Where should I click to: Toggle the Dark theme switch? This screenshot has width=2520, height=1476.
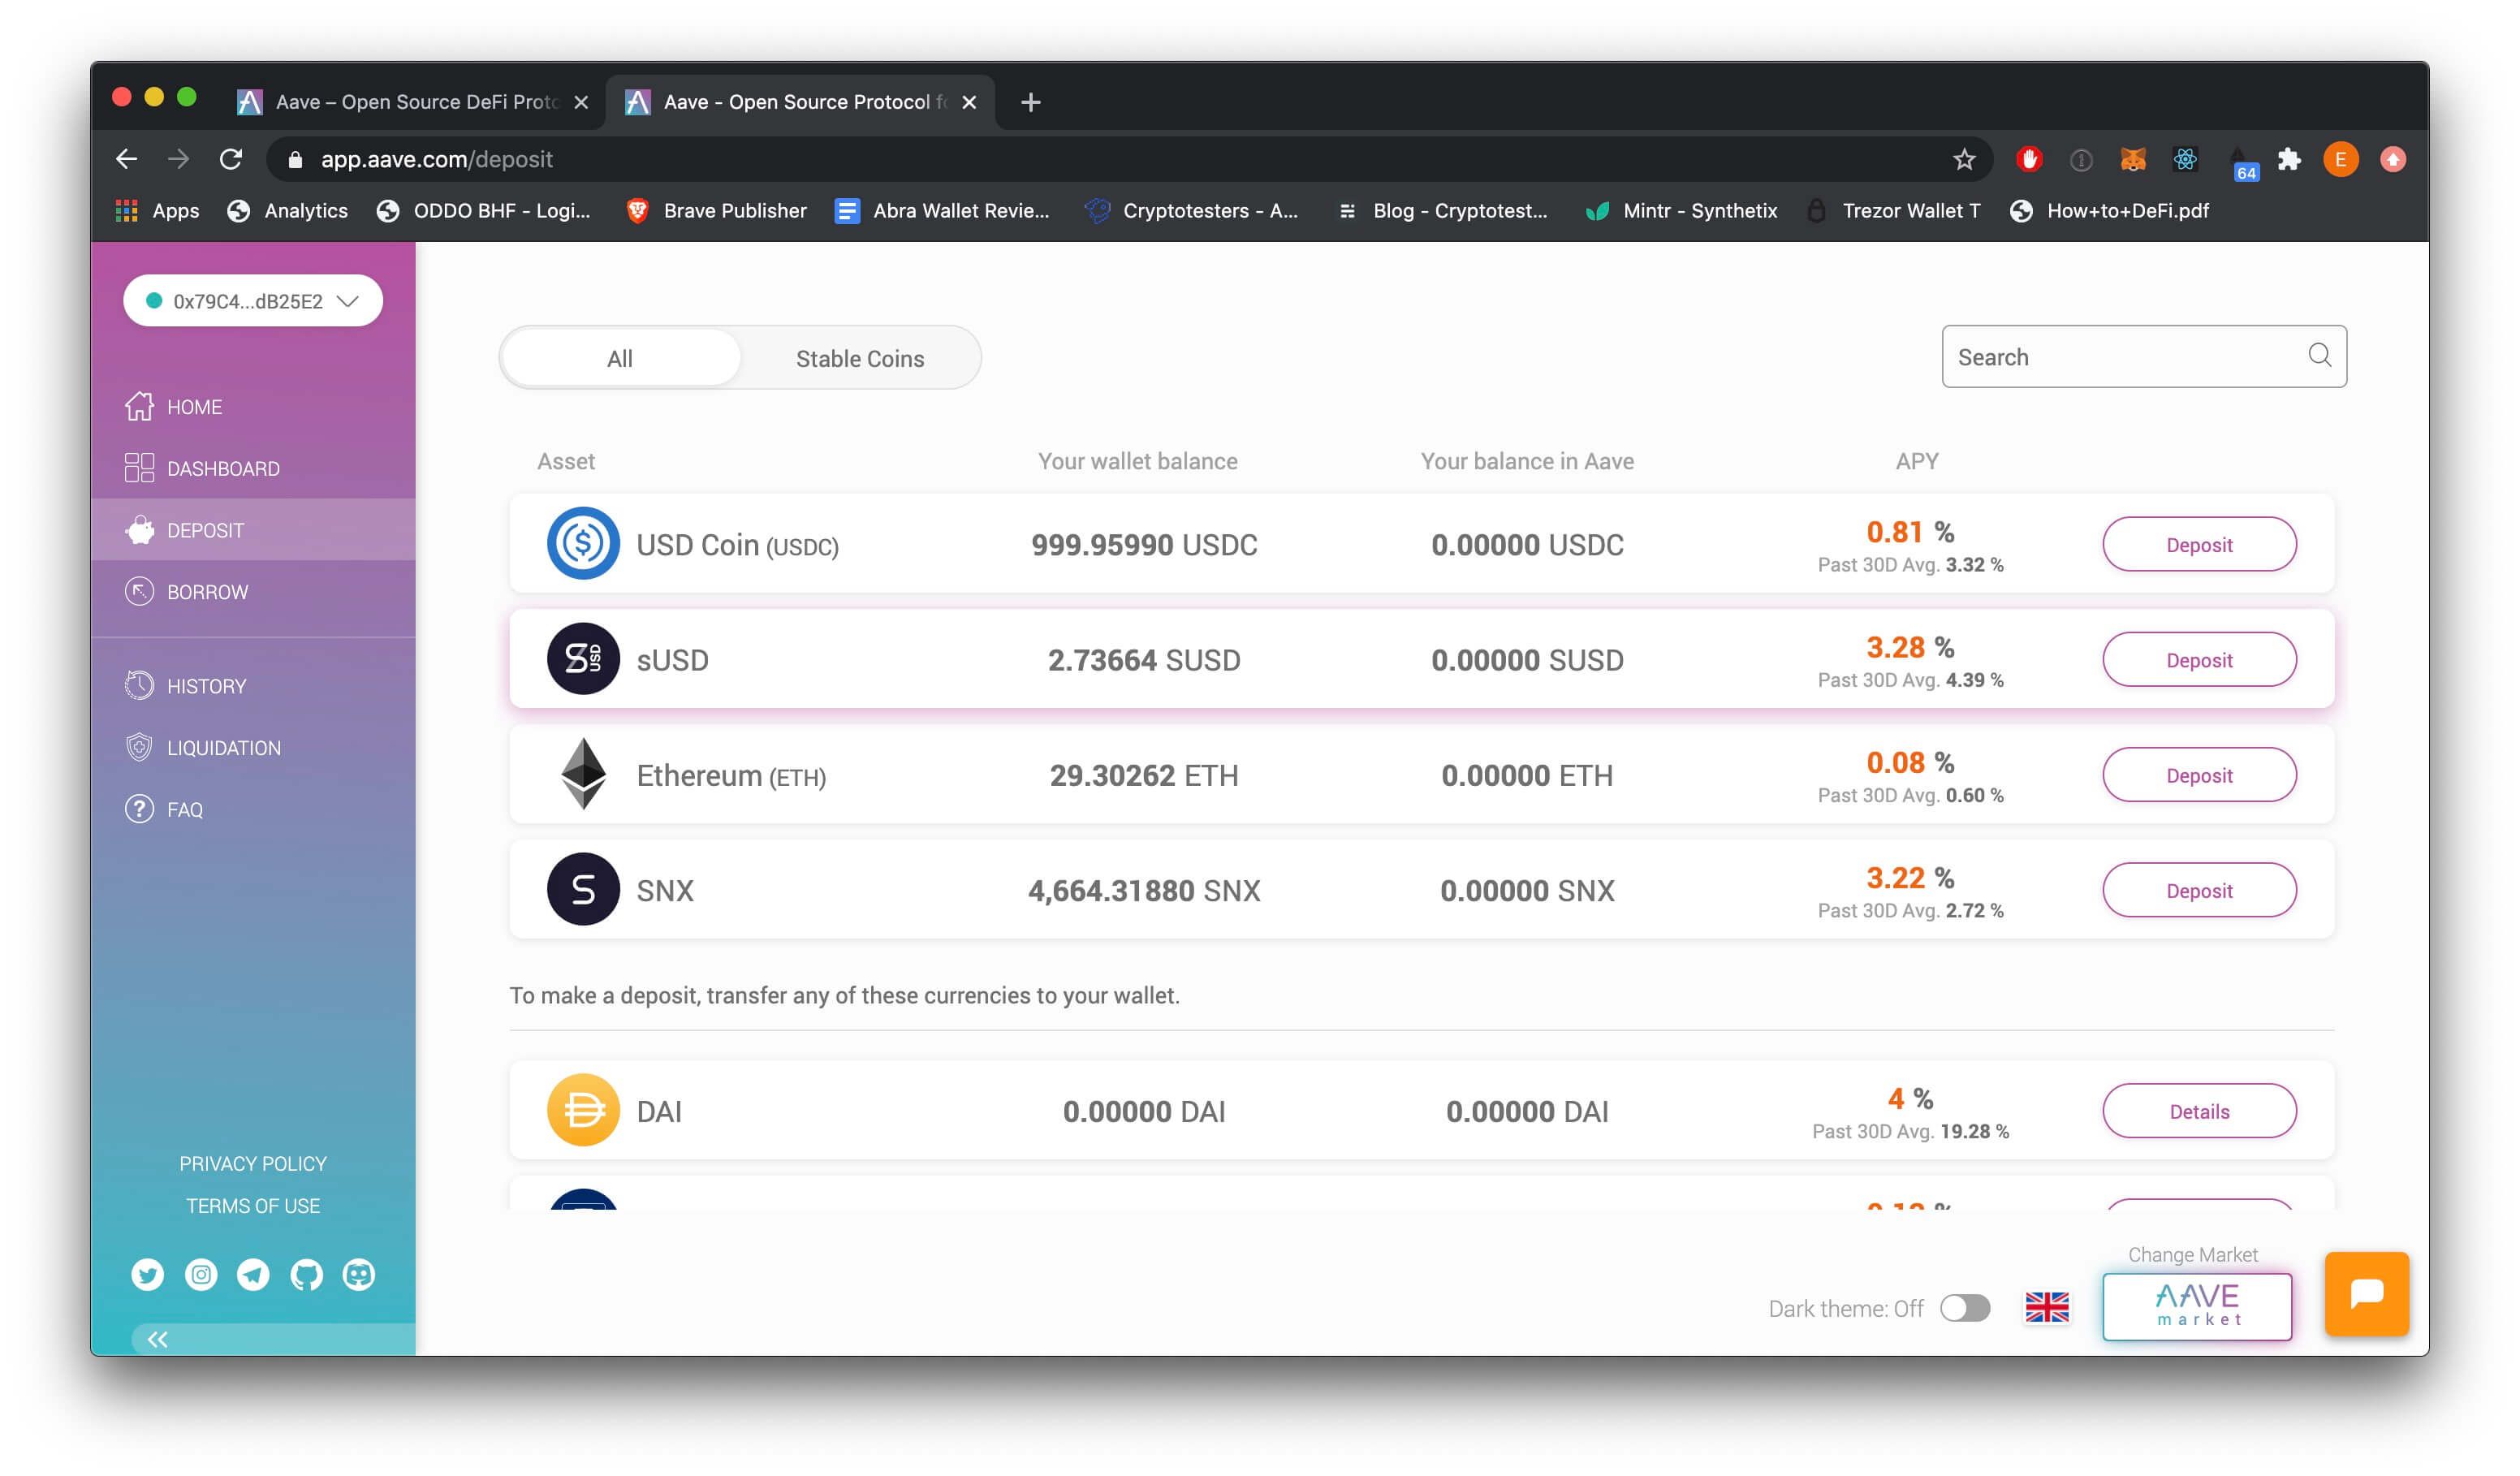coord(1965,1308)
